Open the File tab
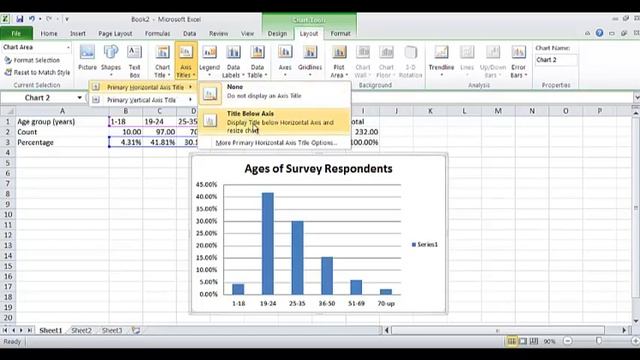This screenshot has width=640, height=360. 16,33
